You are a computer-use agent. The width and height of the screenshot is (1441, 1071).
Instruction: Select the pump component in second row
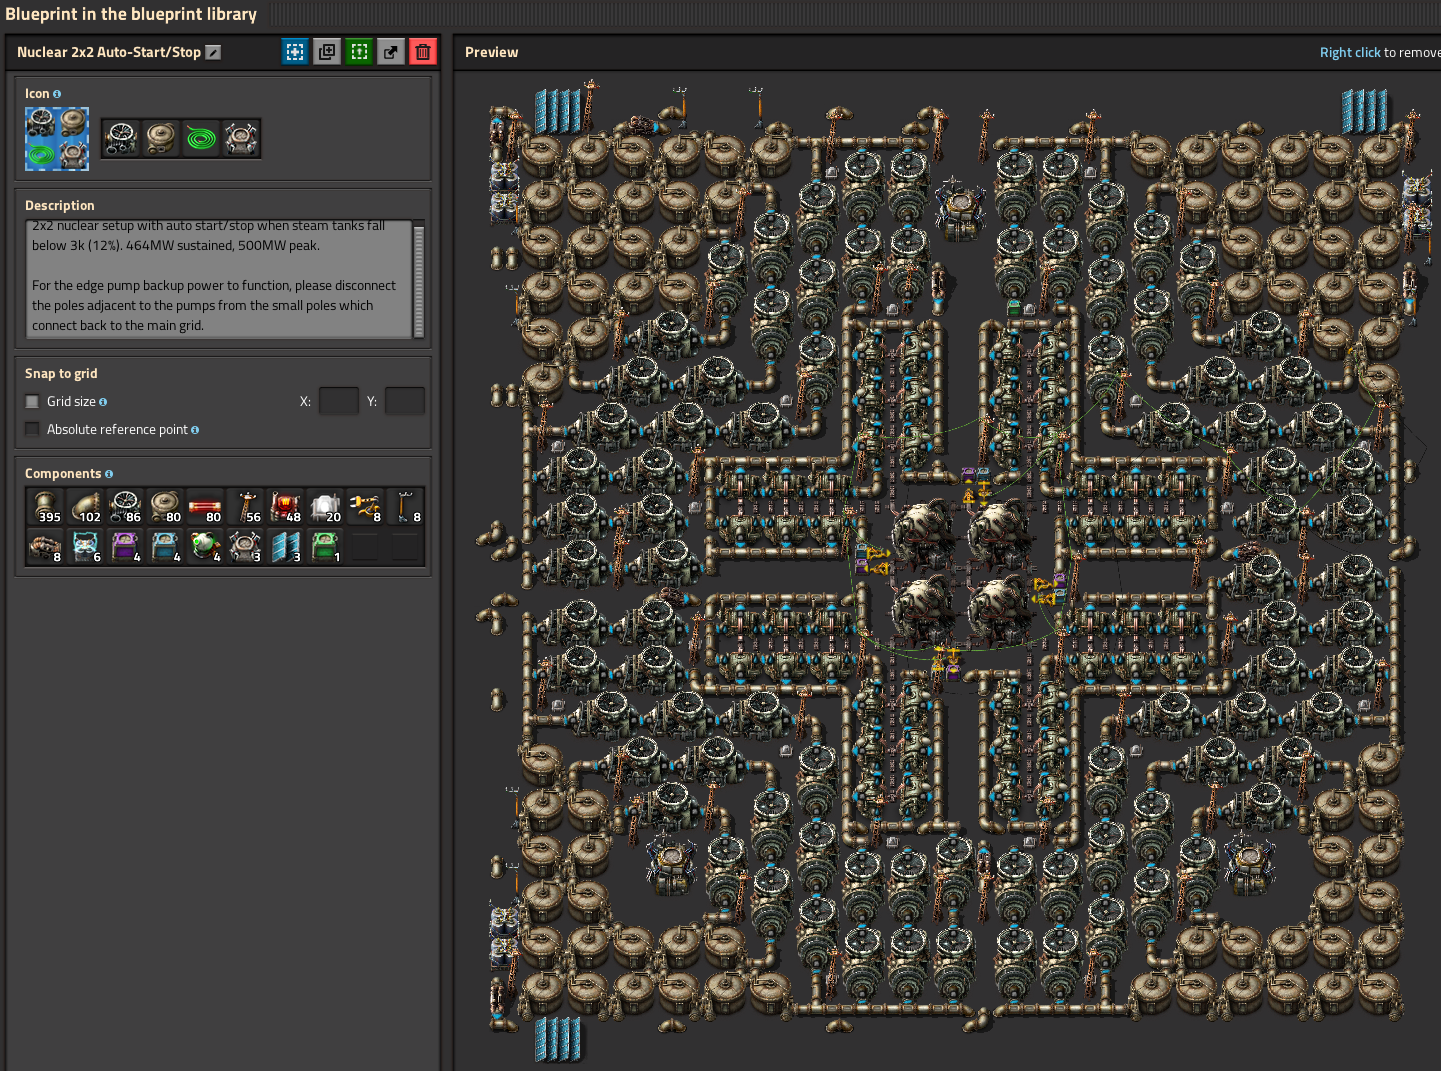45,547
